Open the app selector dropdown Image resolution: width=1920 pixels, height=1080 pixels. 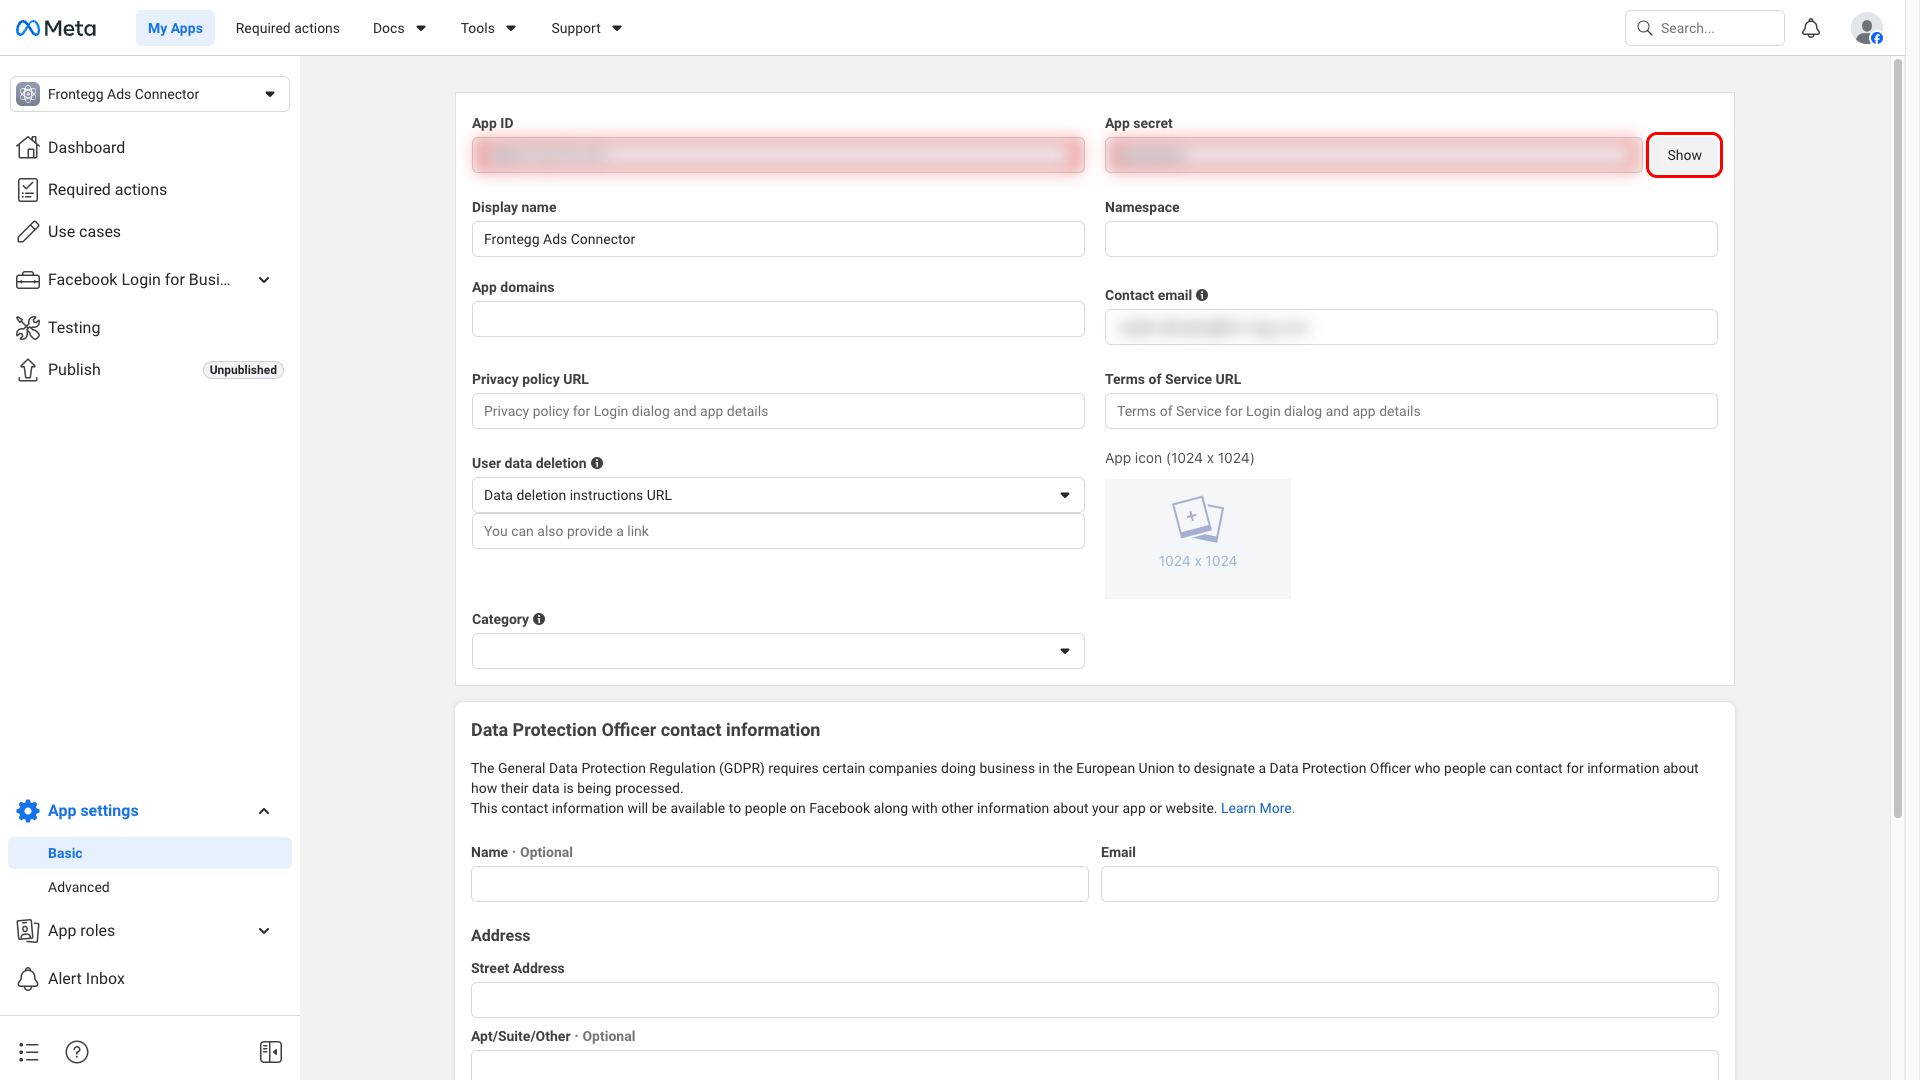point(150,94)
